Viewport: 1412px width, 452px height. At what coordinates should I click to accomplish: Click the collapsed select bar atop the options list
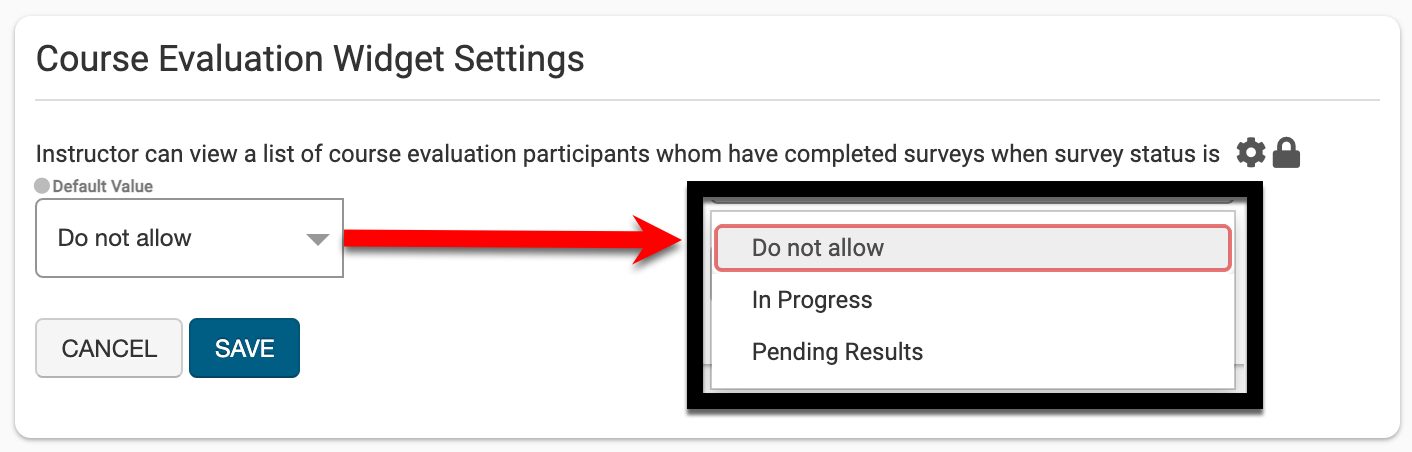coord(972,200)
